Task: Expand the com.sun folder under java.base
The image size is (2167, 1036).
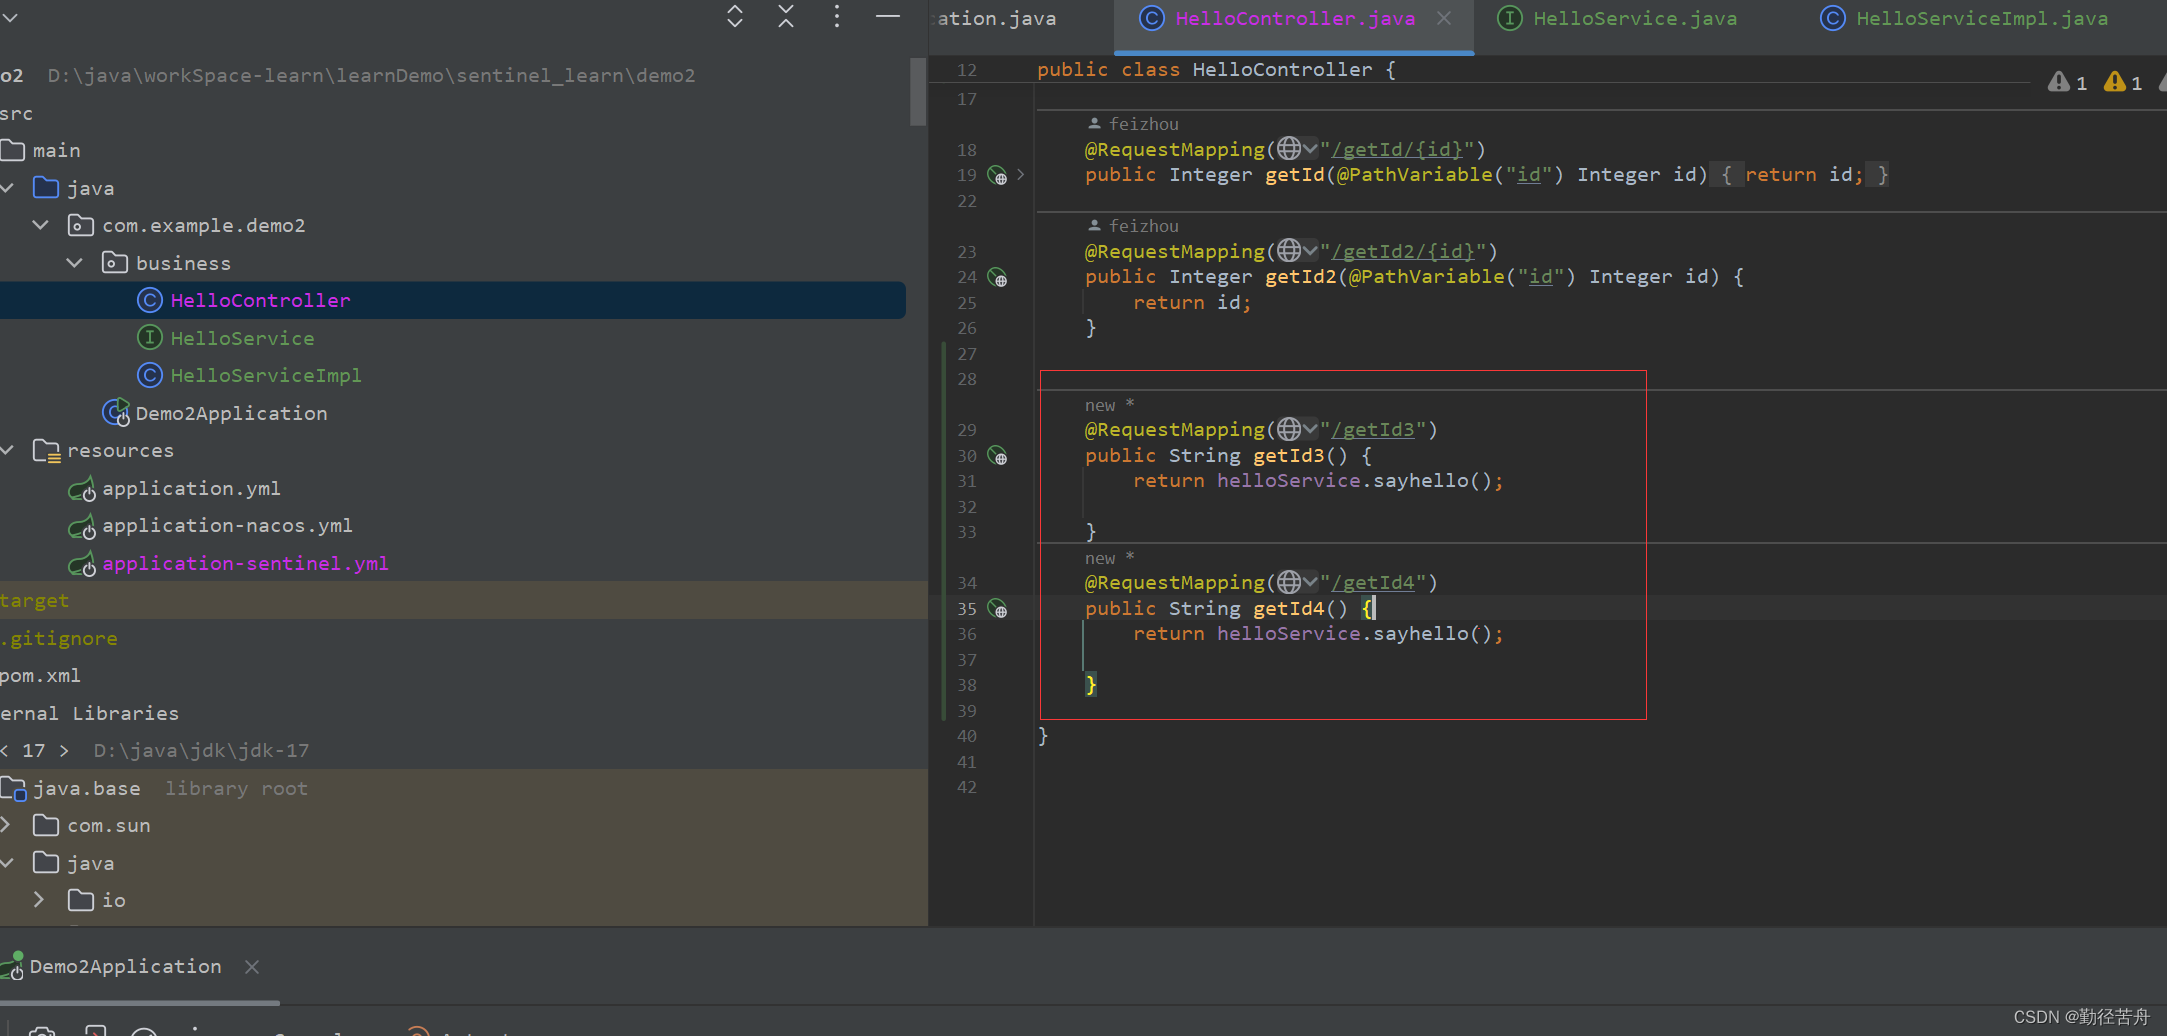Action: coord(6,825)
